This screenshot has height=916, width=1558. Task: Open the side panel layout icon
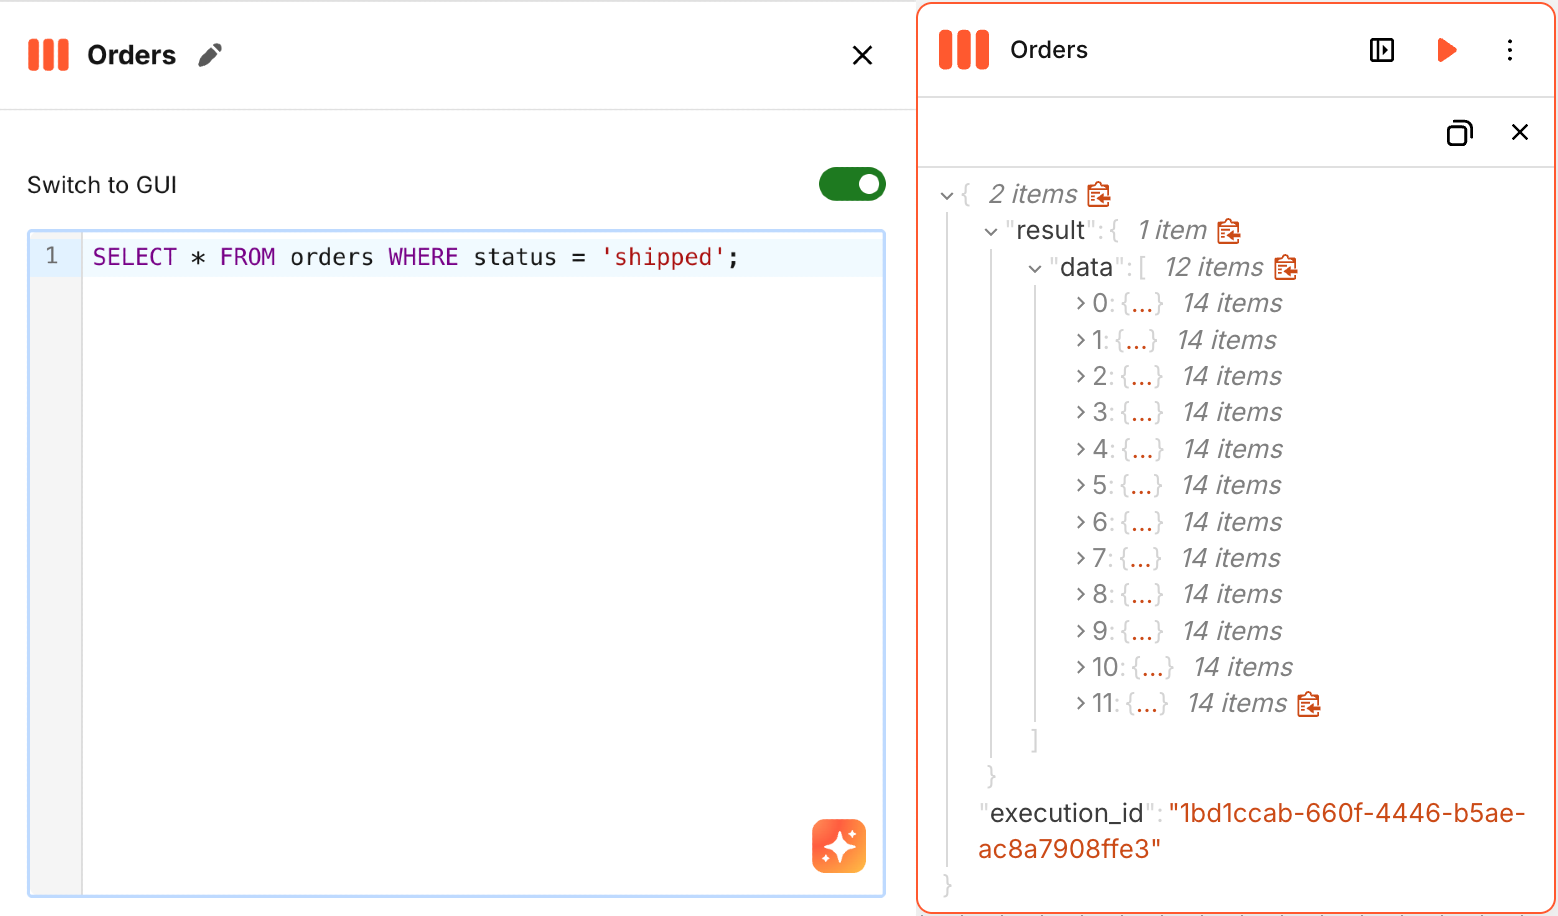(1382, 50)
